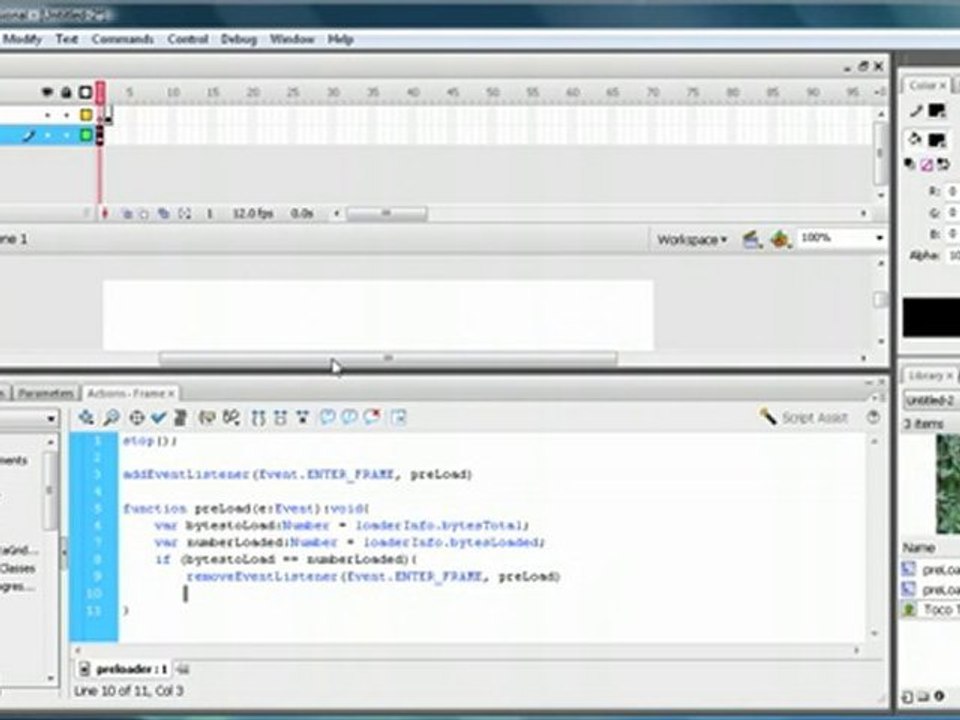This screenshot has width=960, height=720.
Task: Click the Center frame icon in timeline
Action: point(105,214)
